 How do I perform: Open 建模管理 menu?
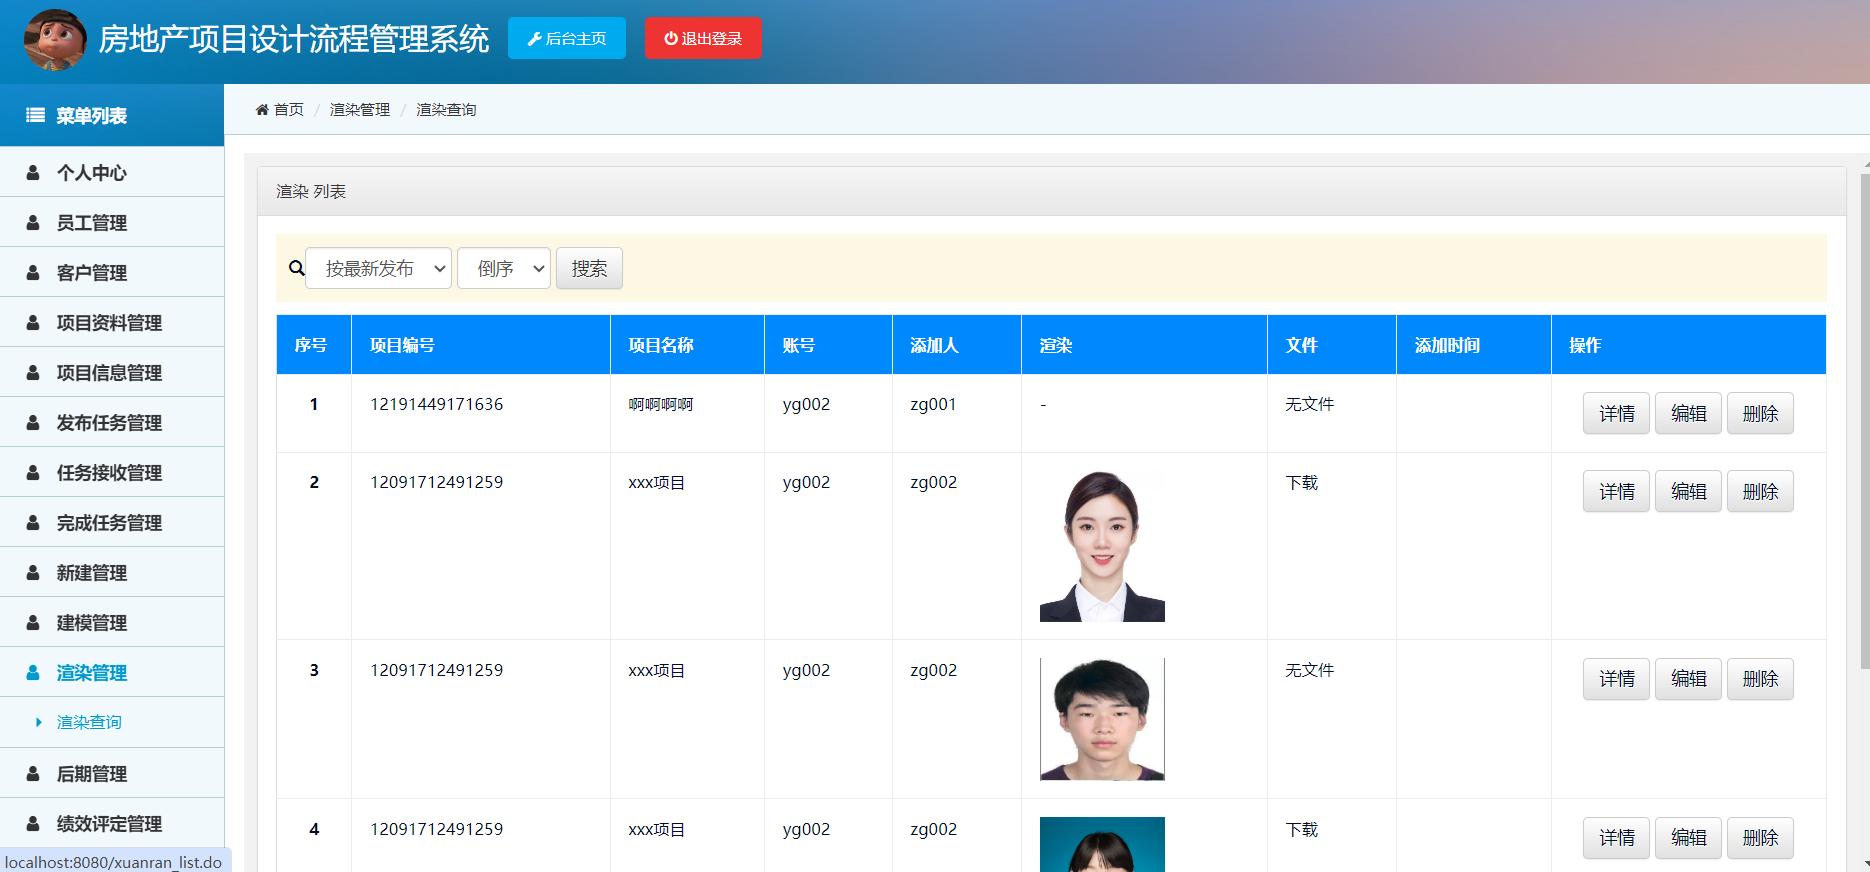pyautogui.click(x=112, y=622)
